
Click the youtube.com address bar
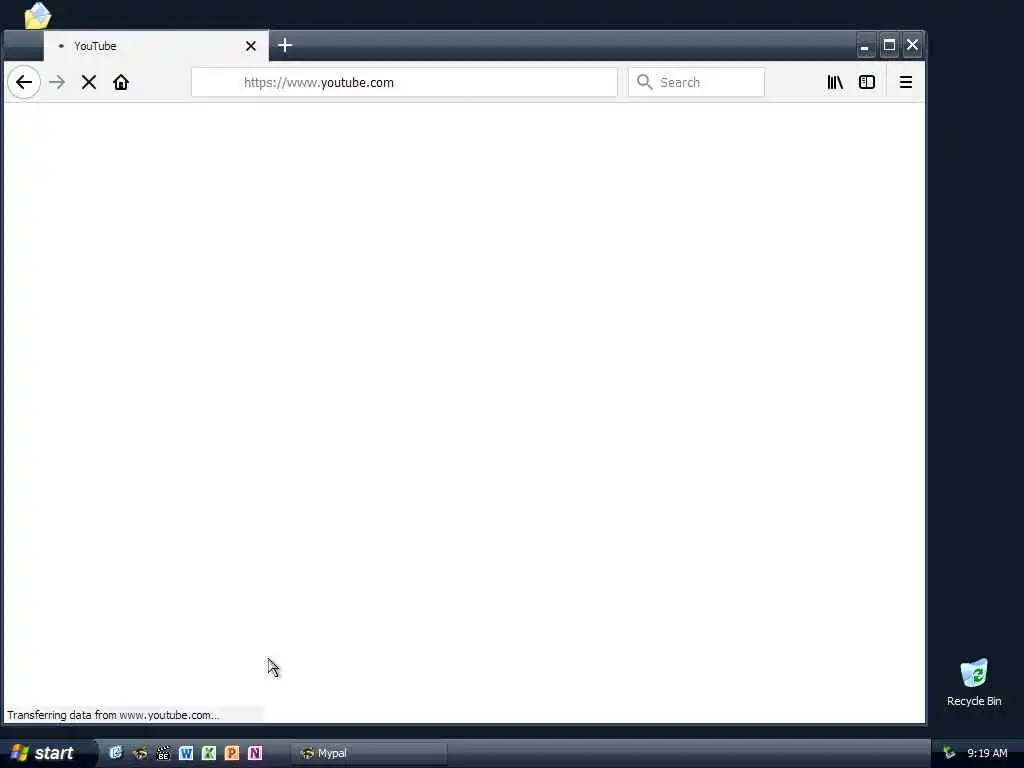[404, 82]
